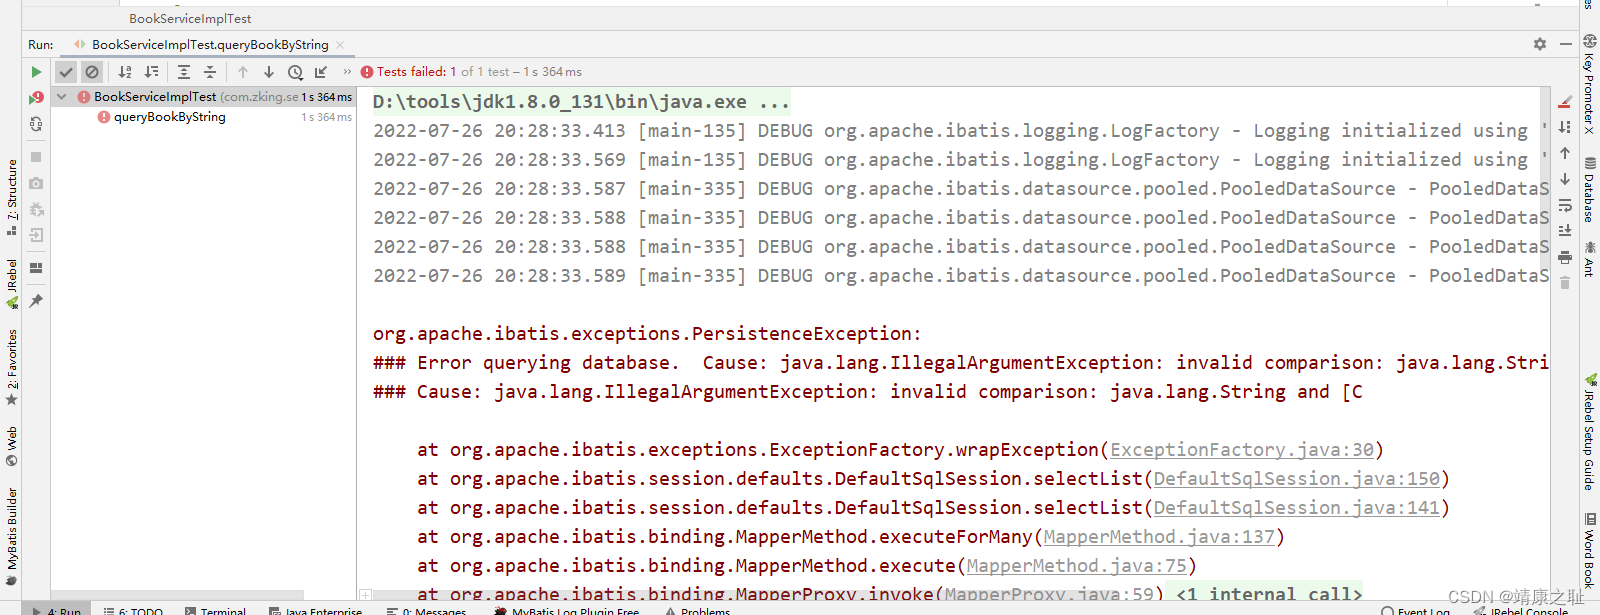Show more toolbar actions chevron
The width and height of the screenshot is (1600, 615).
pos(347,72)
